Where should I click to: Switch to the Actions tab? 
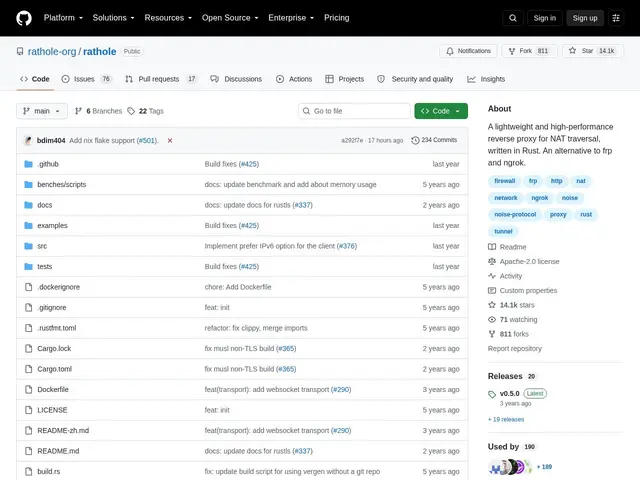(294, 79)
